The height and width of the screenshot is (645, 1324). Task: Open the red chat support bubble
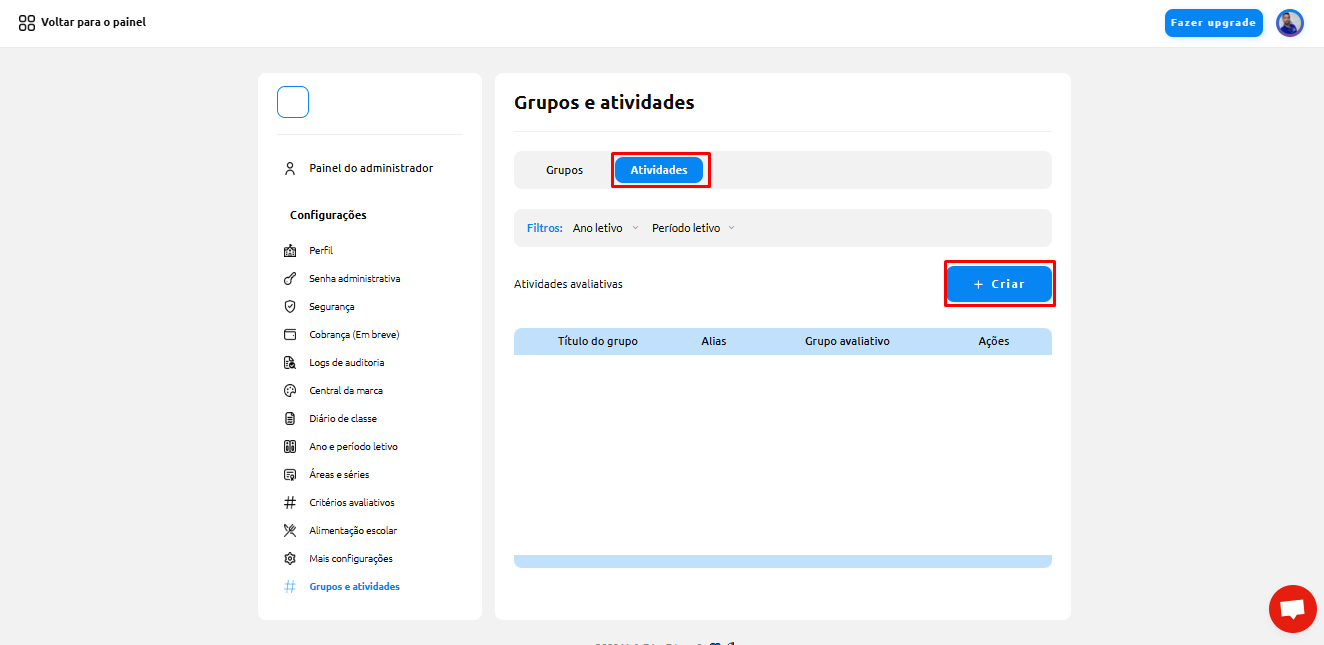[x=1293, y=609]
